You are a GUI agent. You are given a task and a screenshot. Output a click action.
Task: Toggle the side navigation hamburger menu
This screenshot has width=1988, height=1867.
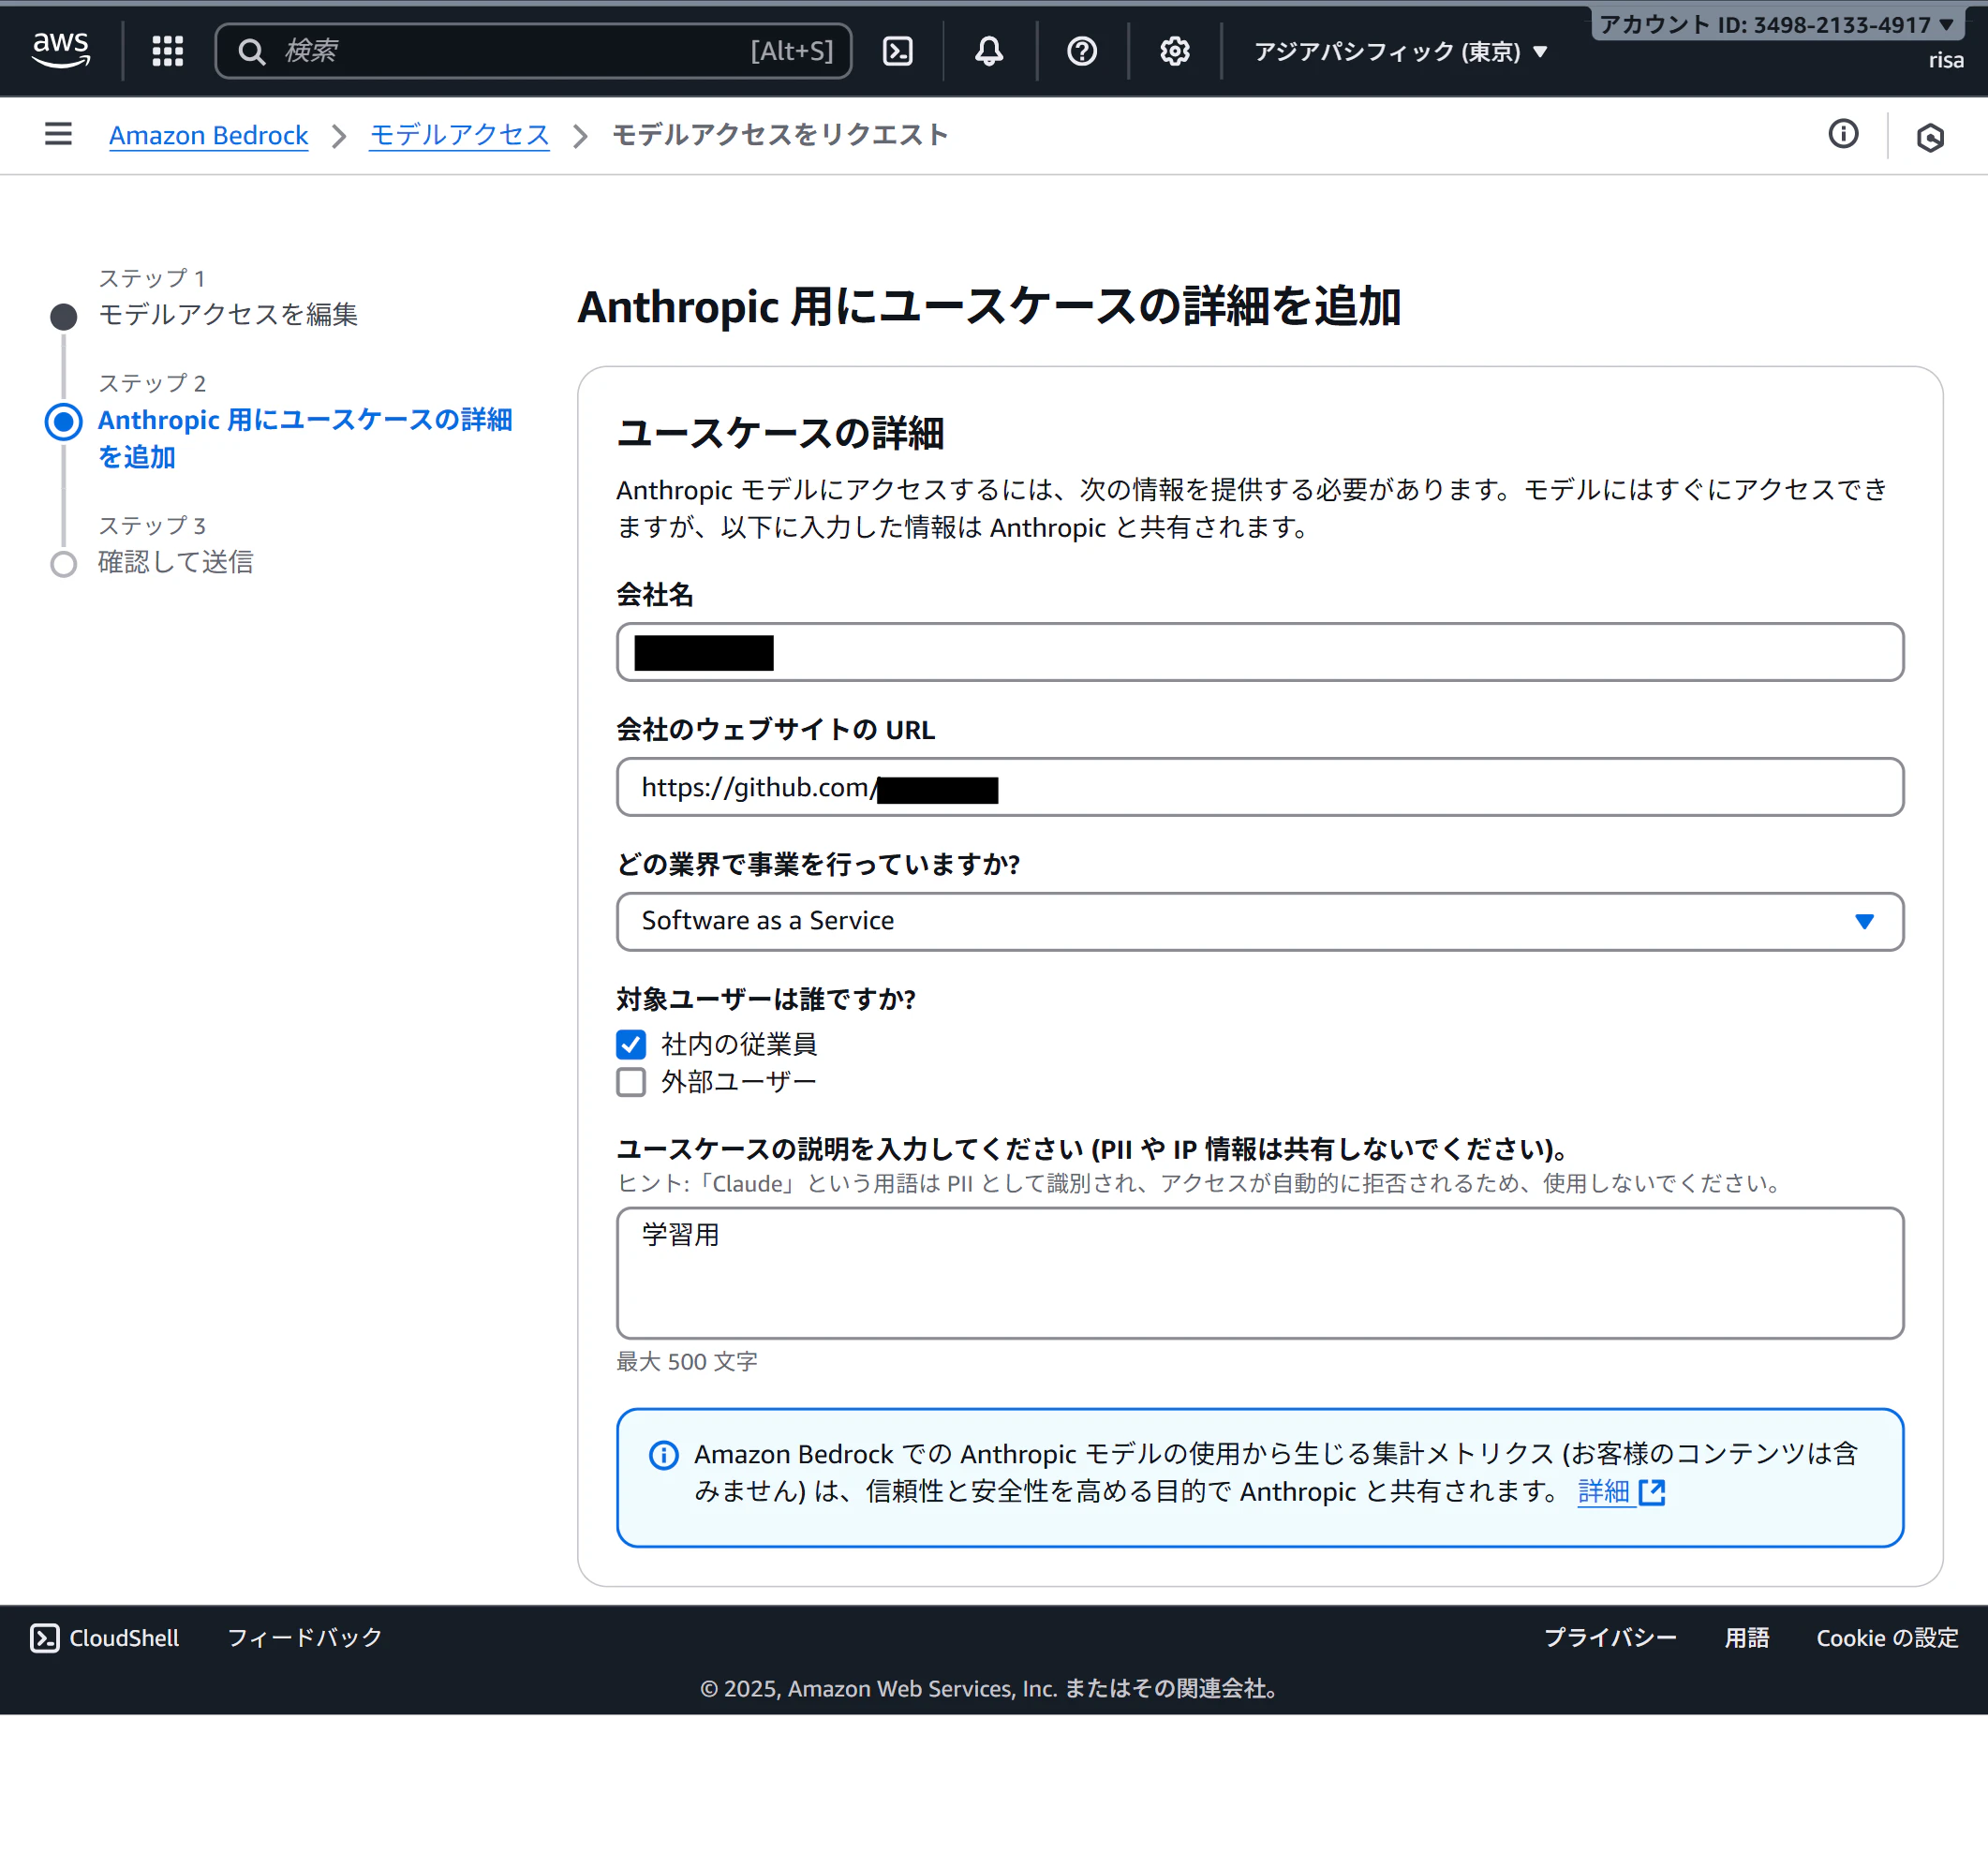[58, 134]
